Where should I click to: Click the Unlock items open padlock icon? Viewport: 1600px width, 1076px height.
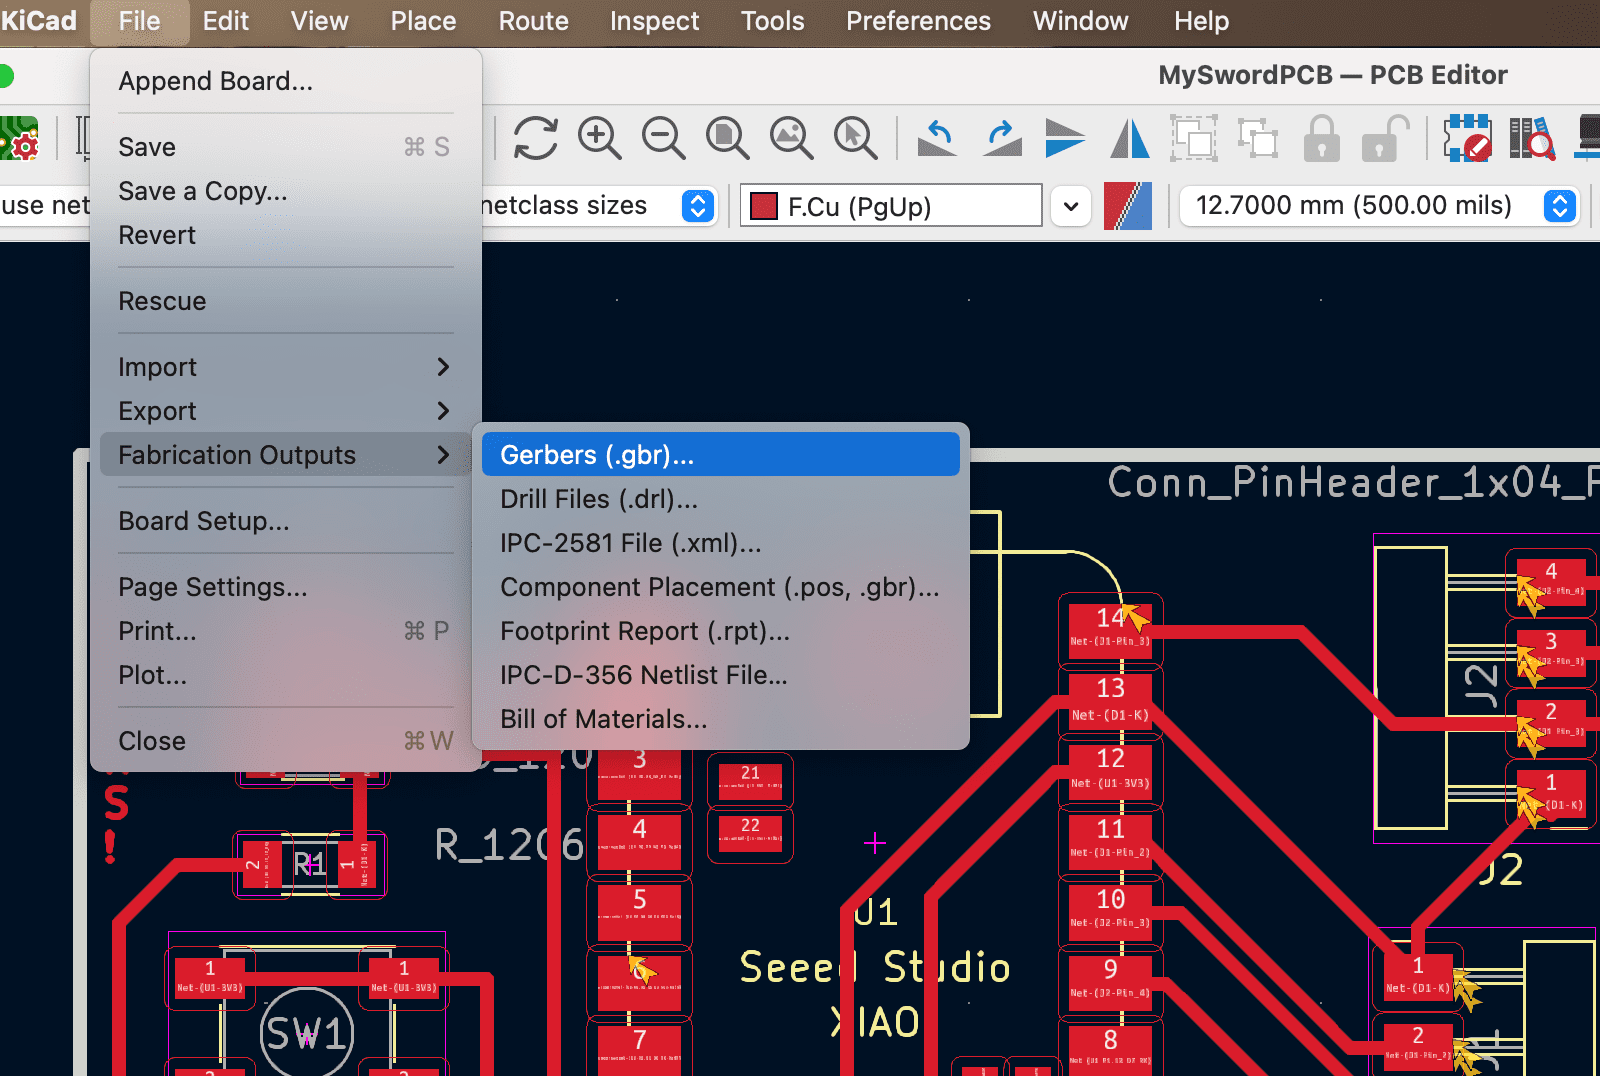click(1385, 138)
